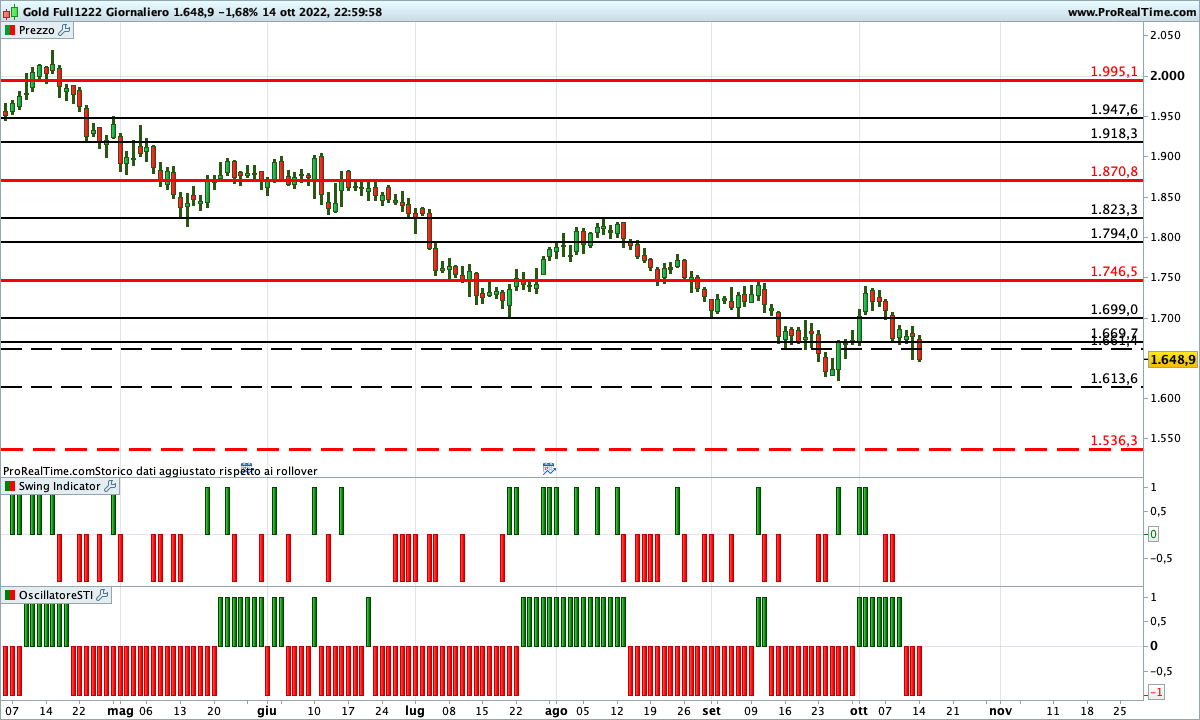Viewport: 1200px width, 720px height.
Task: Click the OscillatoreSTI value tag -1
Action: [1155, 692]
